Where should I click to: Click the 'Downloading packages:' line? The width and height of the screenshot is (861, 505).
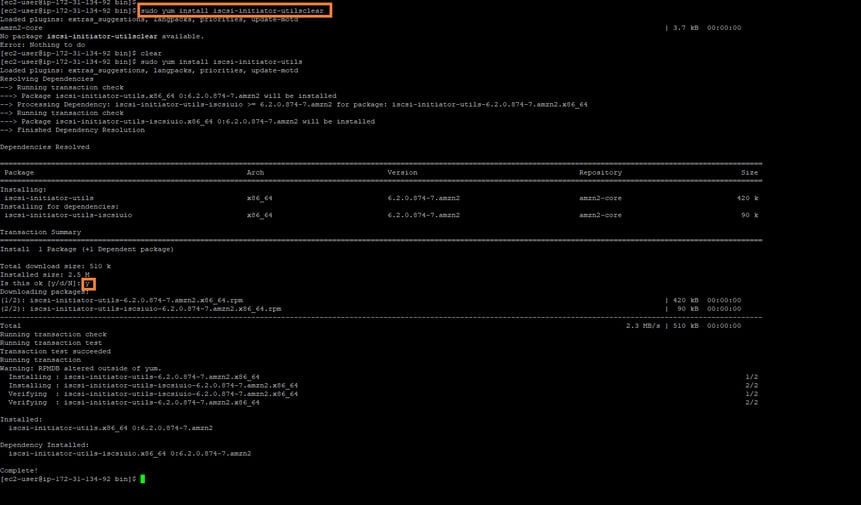[43, 291]
